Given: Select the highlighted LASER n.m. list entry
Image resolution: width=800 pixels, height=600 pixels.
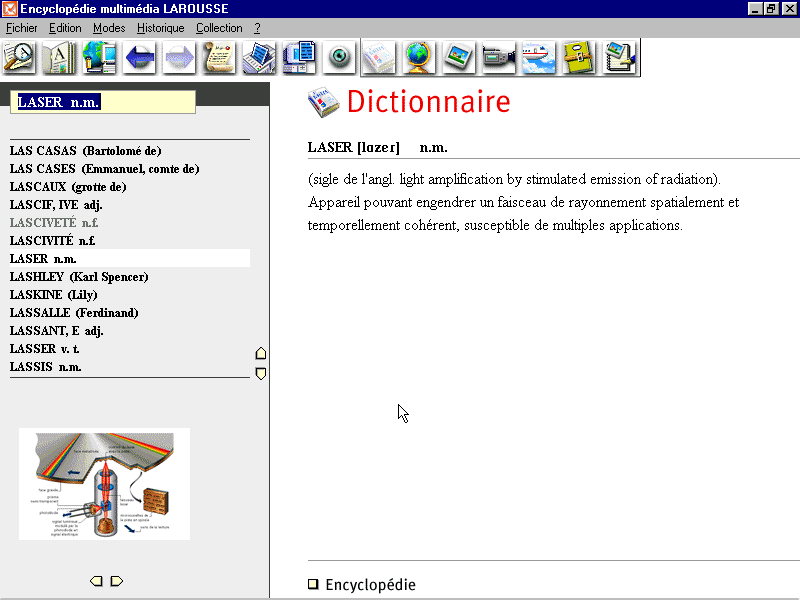Looking at the screenshot, I should pos(130,258).
